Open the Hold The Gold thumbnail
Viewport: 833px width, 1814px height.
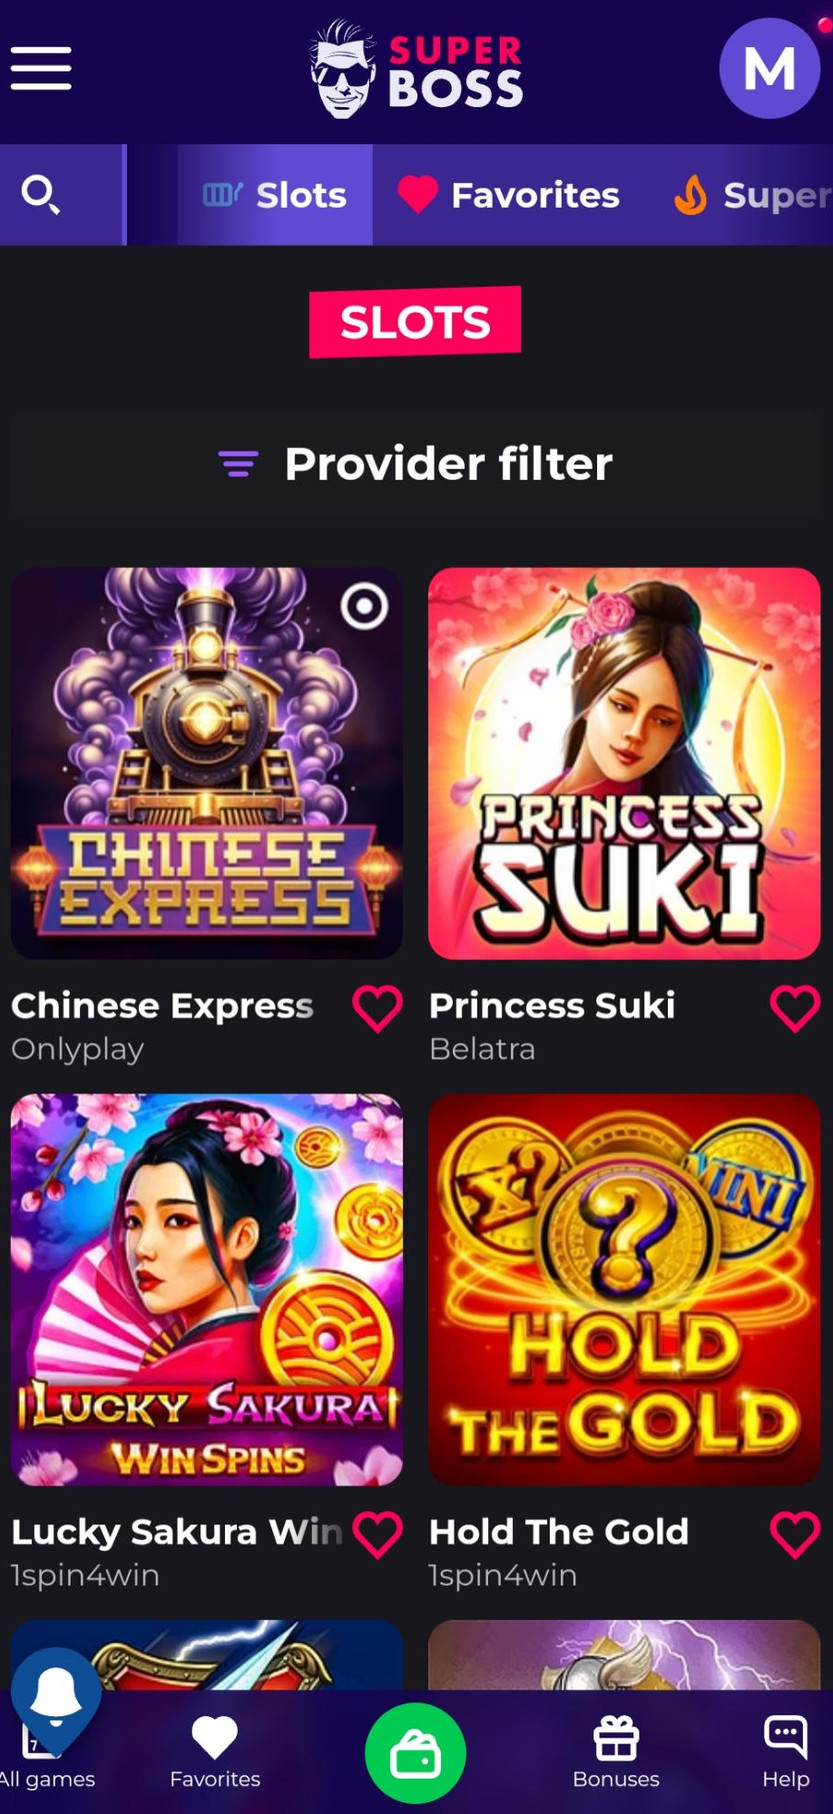(624, 1289)
